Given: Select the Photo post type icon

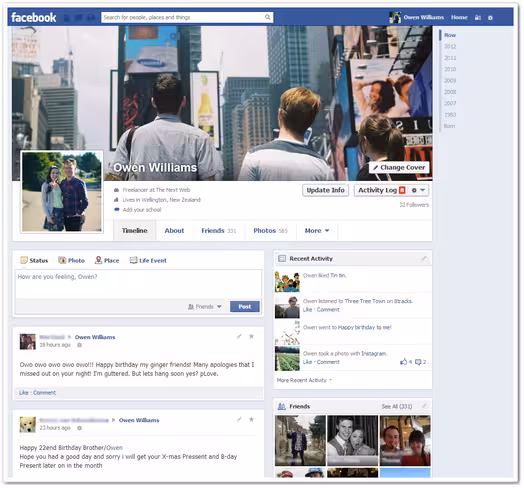Looking at the screenshot, I should click(62, 260).
